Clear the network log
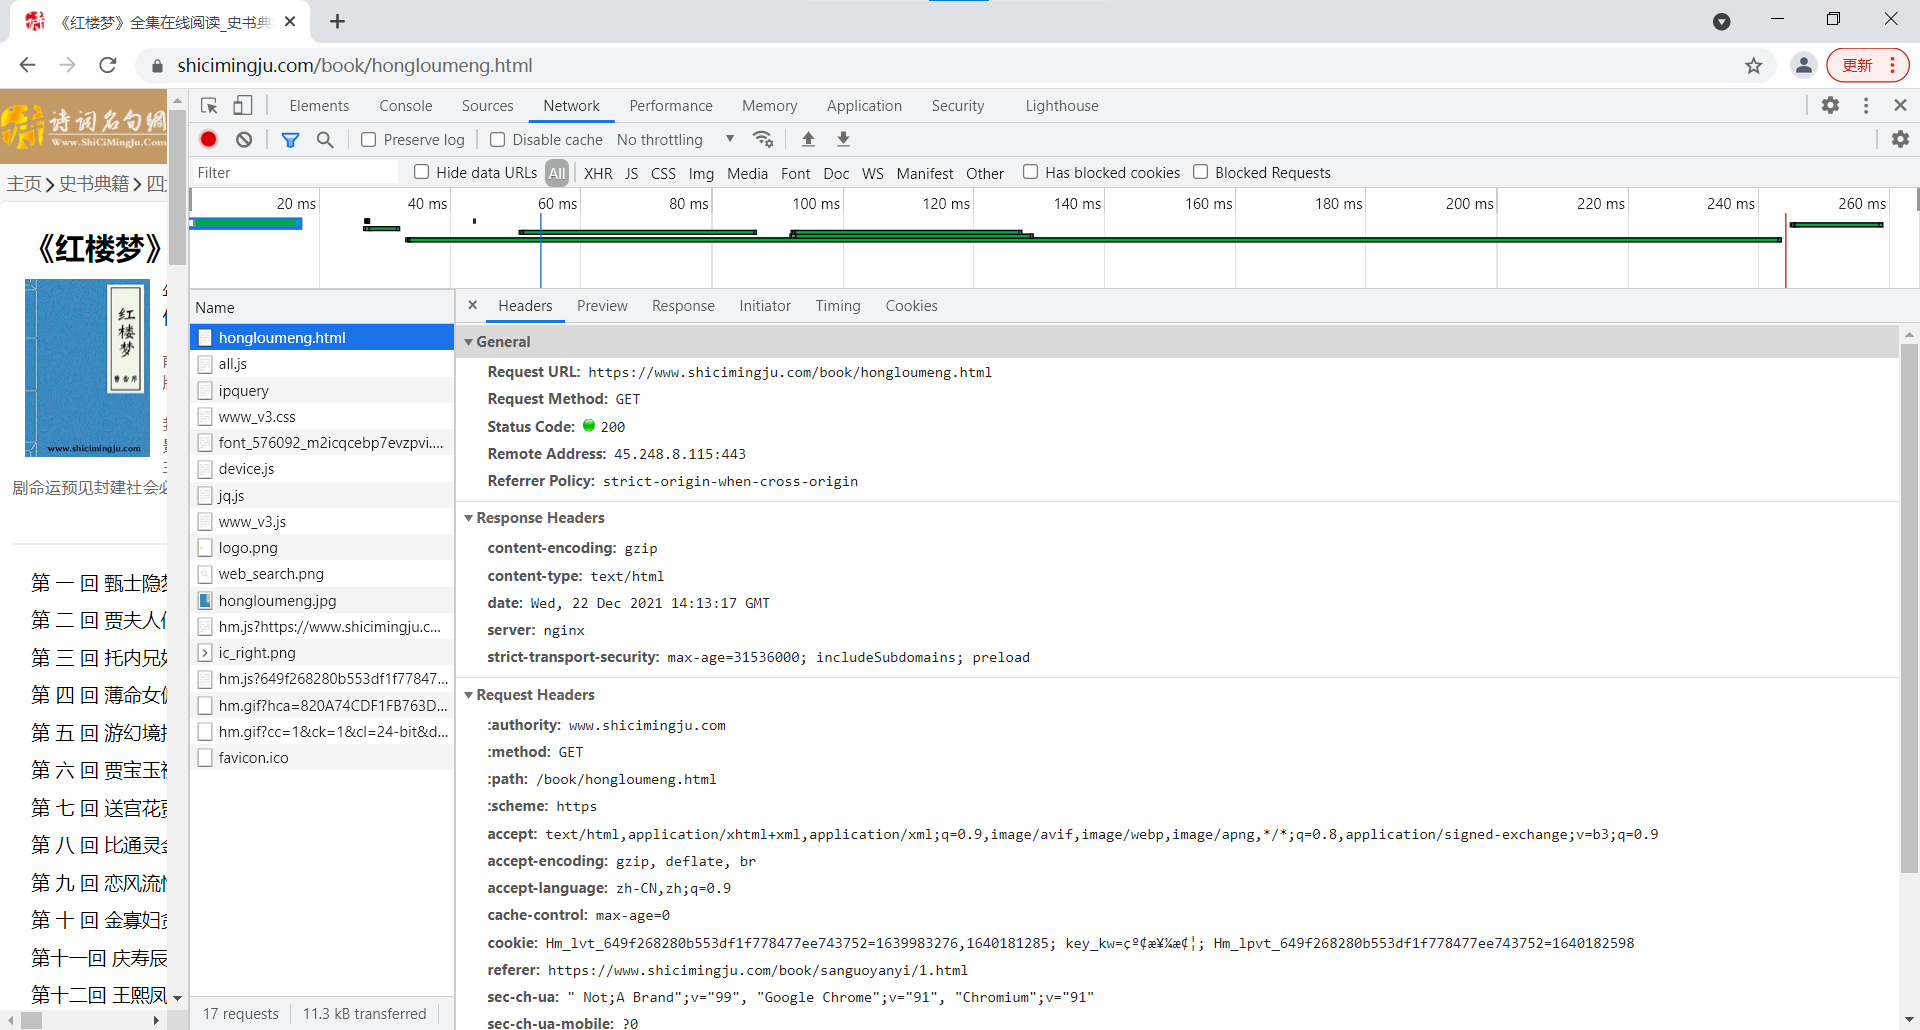This screenshot has width=1920, height=1030. coord(244,140)
